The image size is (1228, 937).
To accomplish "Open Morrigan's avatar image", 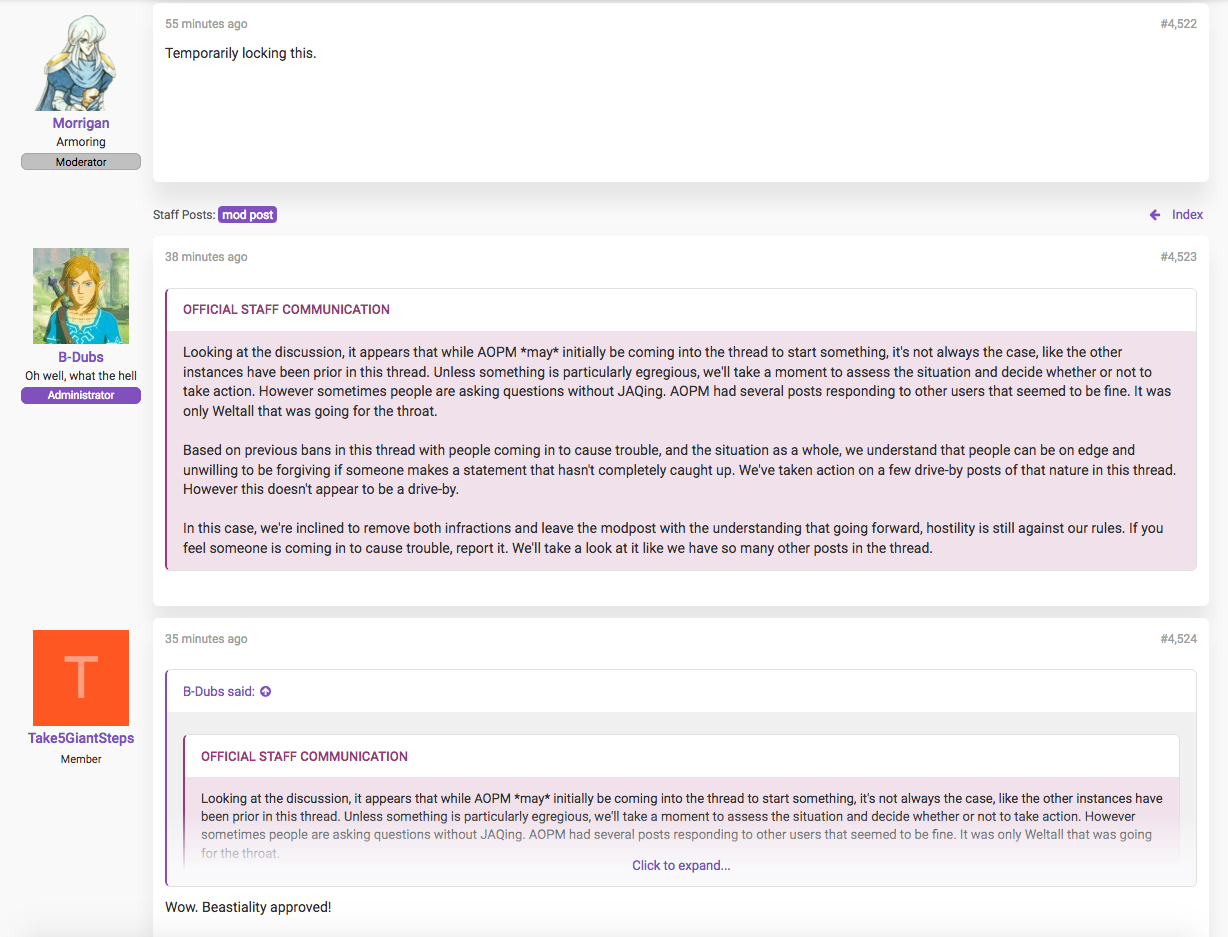I will pos(81,62).
